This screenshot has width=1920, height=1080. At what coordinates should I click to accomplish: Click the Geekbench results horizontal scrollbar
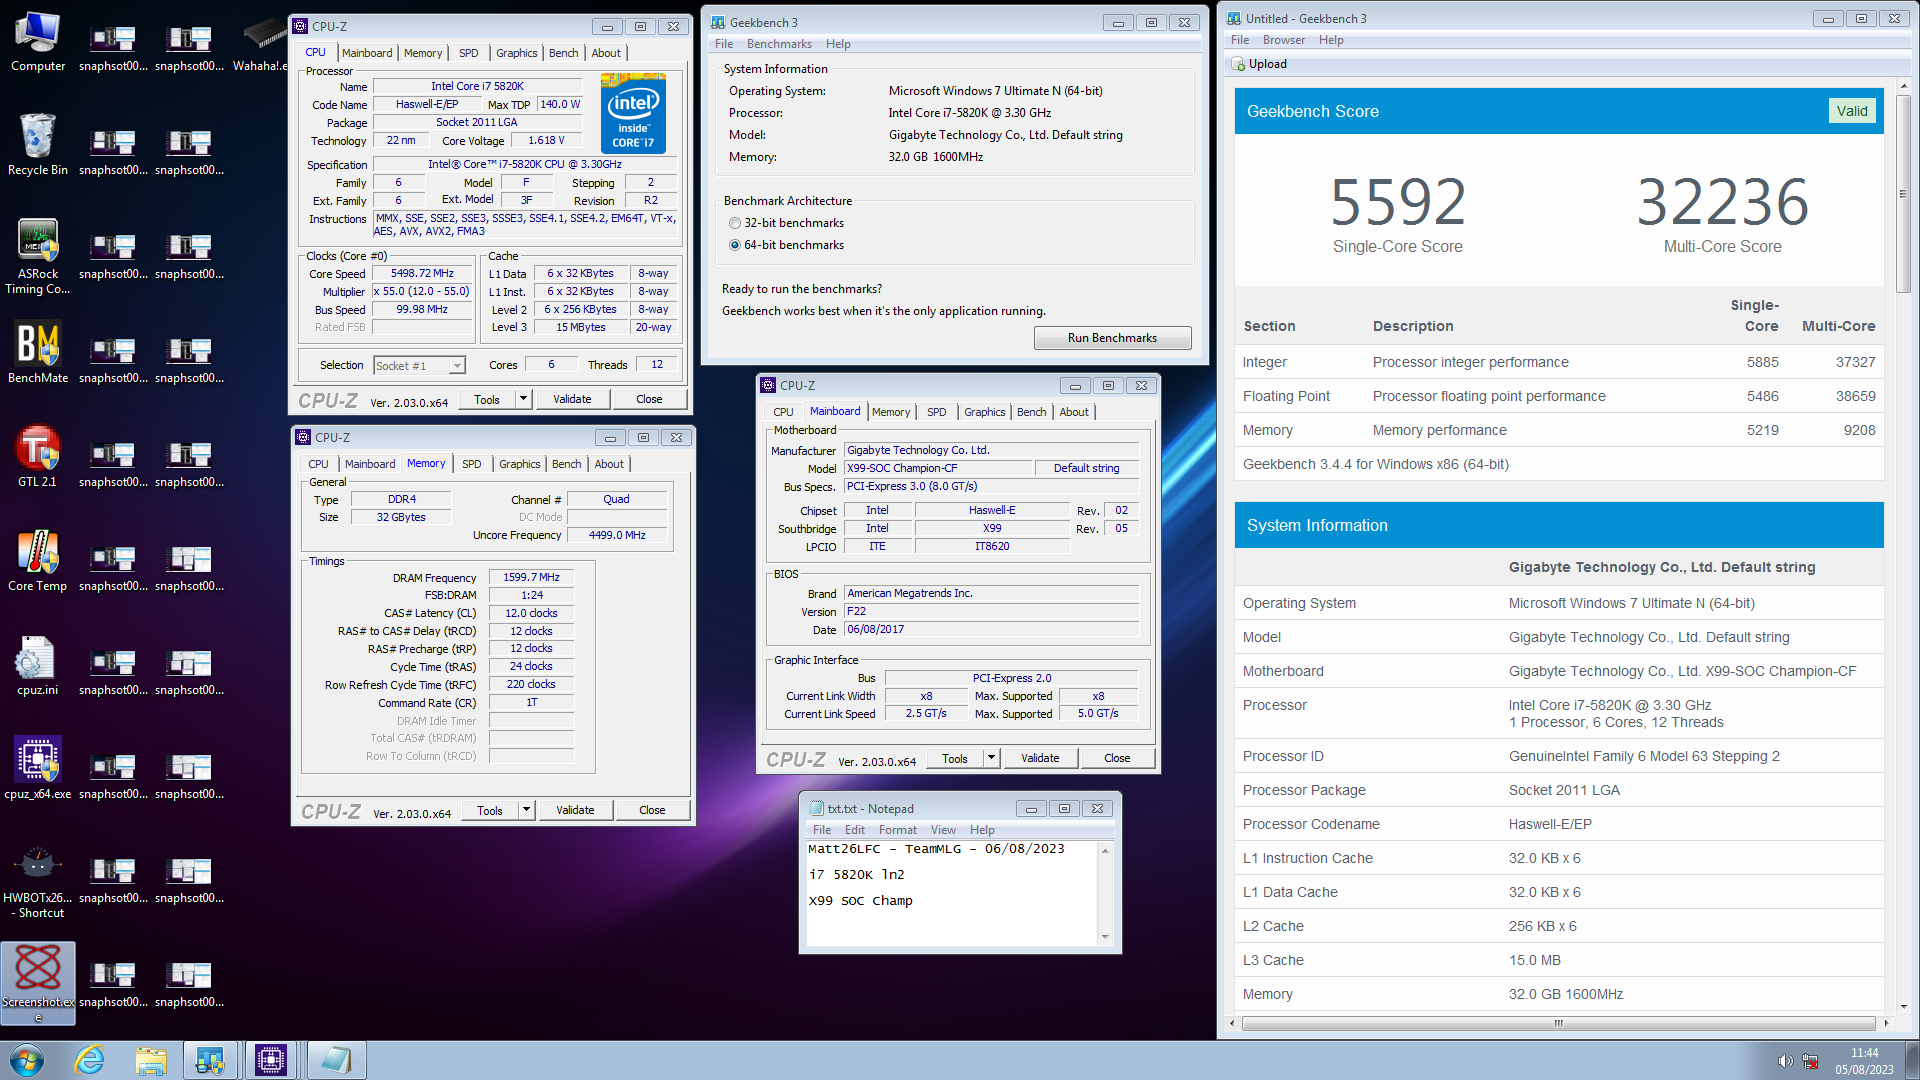pos(1557,1023)
